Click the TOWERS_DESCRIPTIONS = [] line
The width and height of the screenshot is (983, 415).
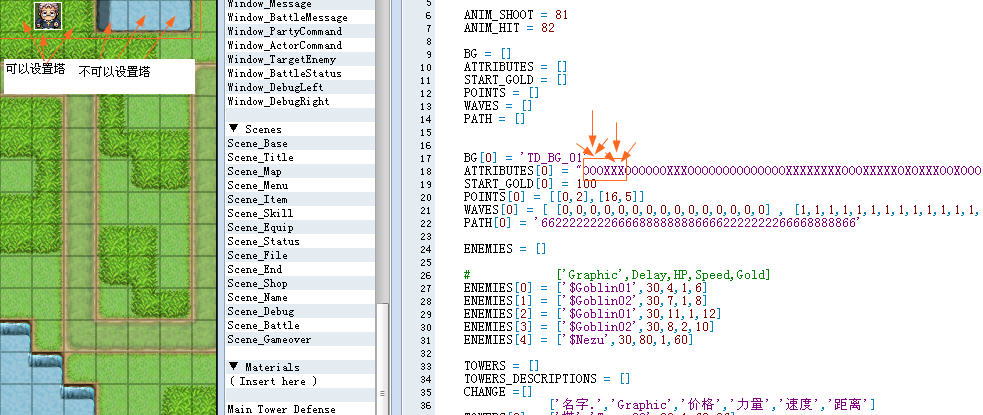547,379
